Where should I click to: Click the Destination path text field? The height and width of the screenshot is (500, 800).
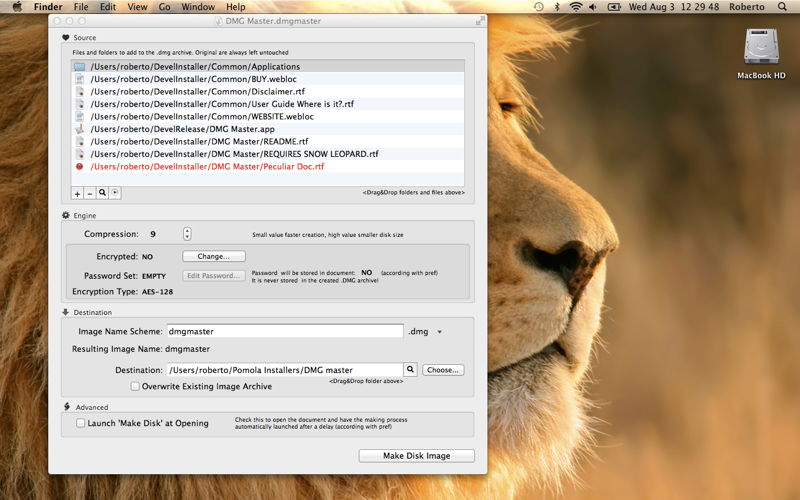tap(285, 370)
